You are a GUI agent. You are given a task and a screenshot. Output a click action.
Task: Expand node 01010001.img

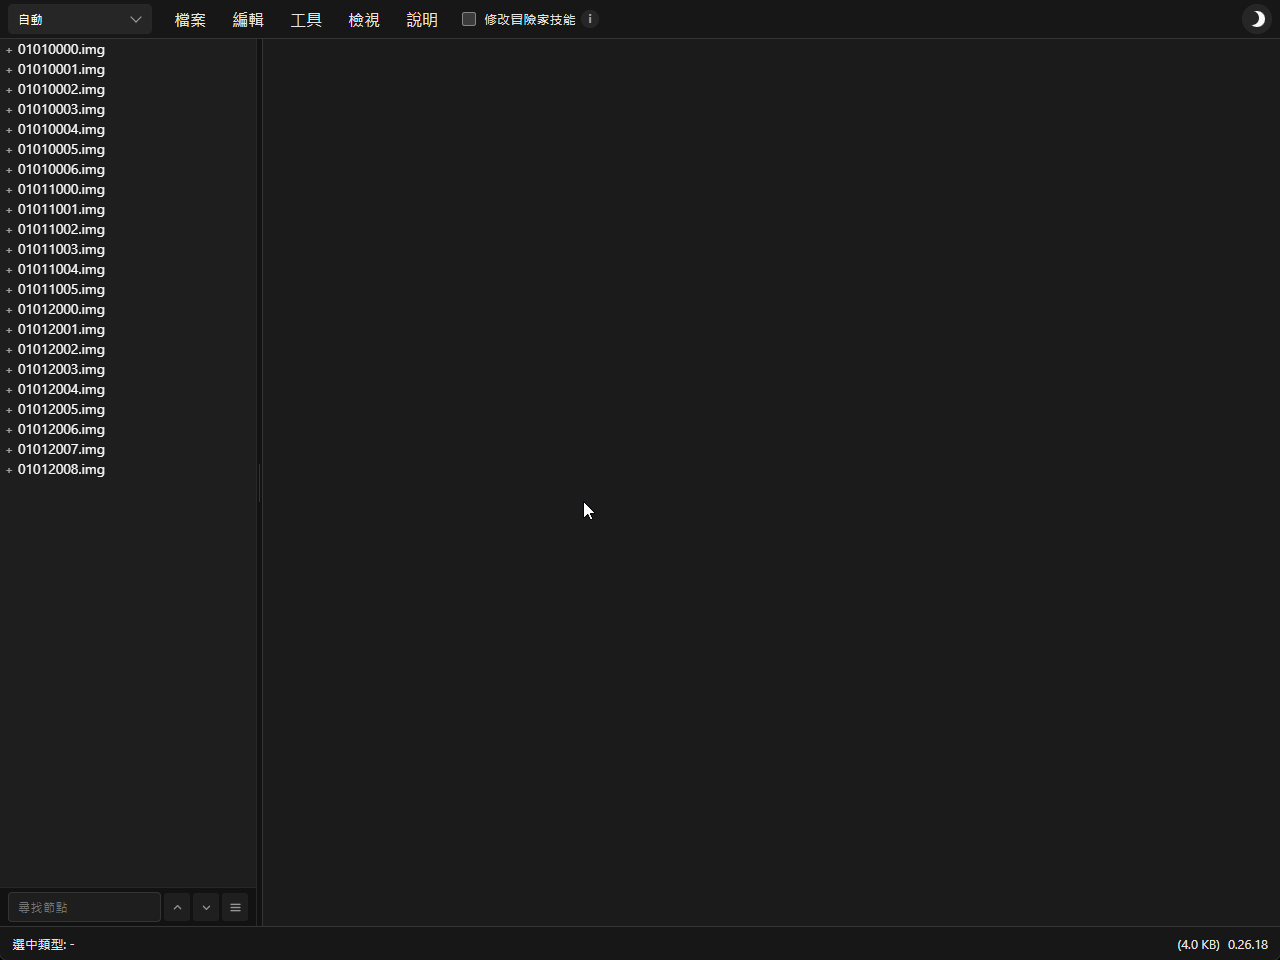coord(9,70)
